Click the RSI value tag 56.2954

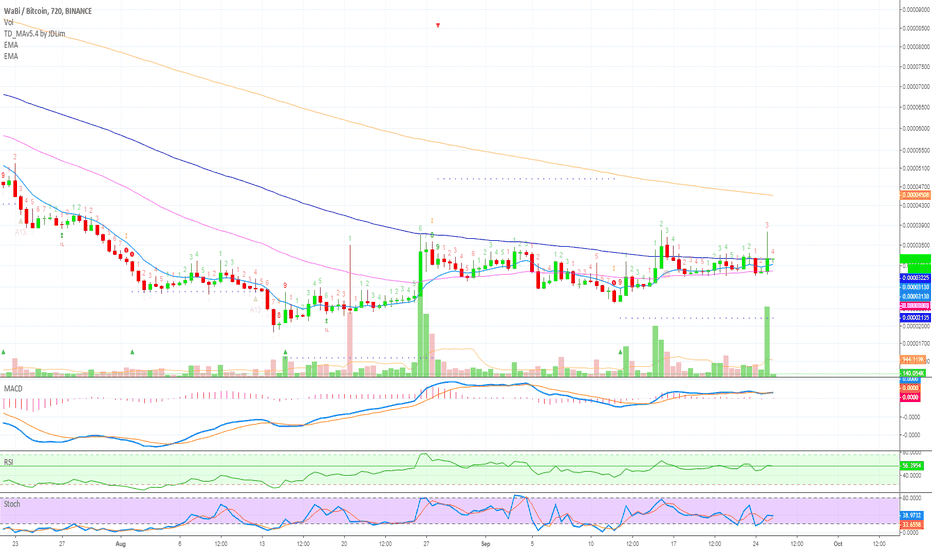[912, 466]
